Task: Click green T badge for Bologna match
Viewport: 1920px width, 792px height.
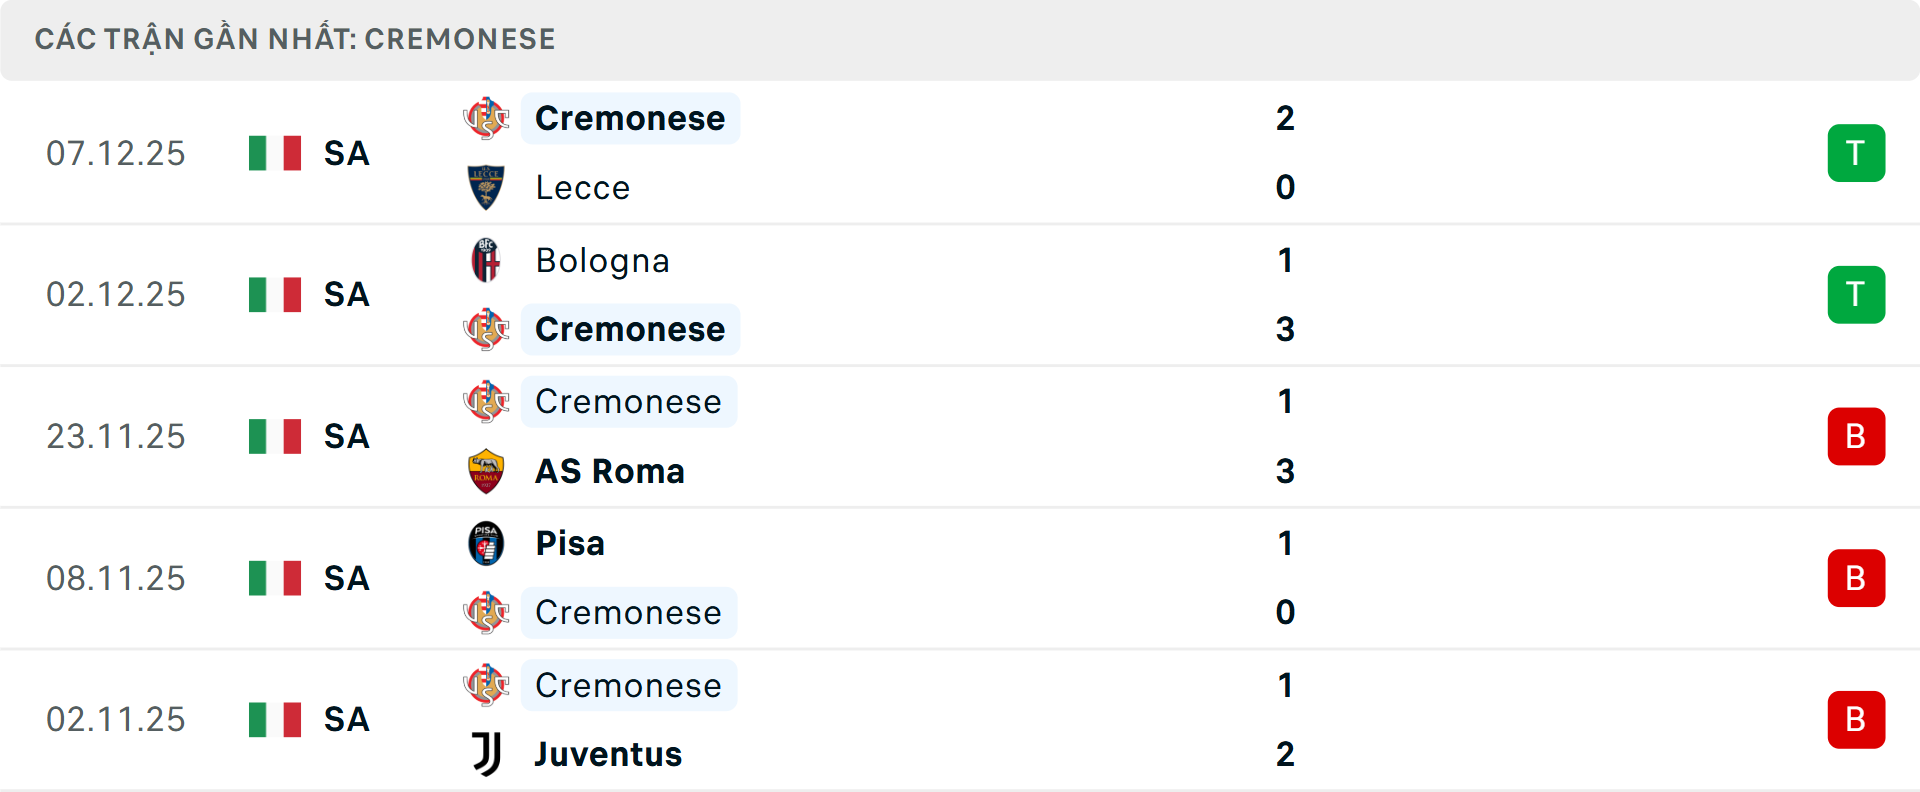Action: (1856, 295)
